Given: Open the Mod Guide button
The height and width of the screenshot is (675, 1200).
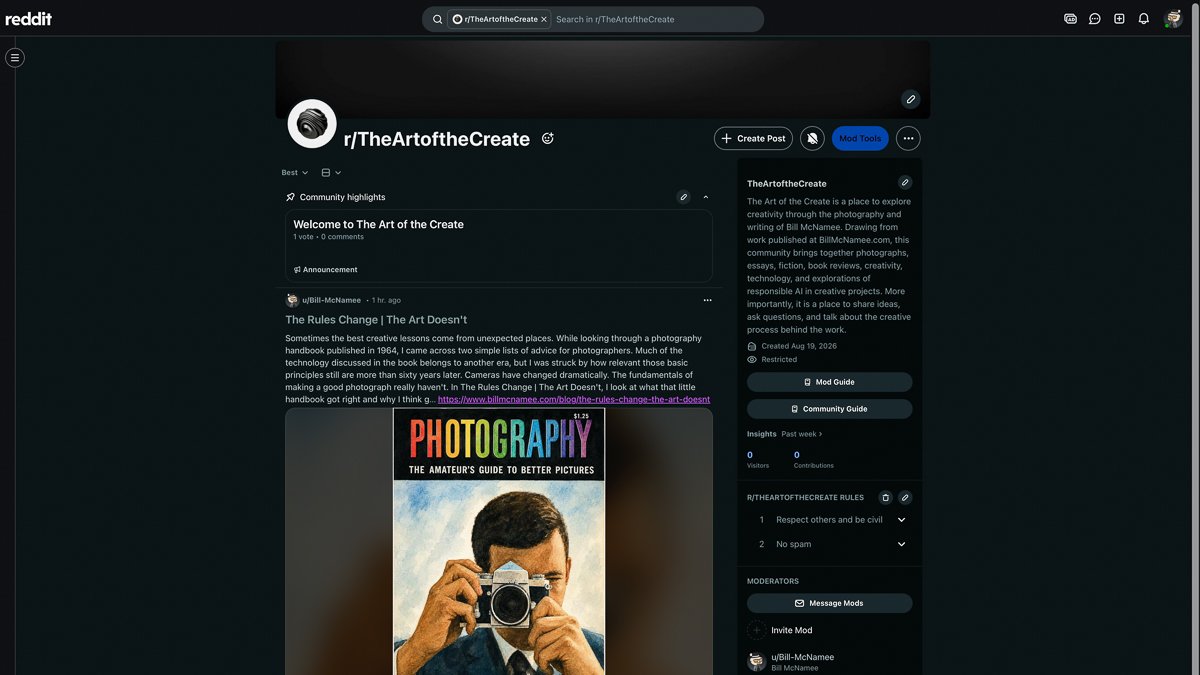Looking at the screenshot, I should click(829, 382).
